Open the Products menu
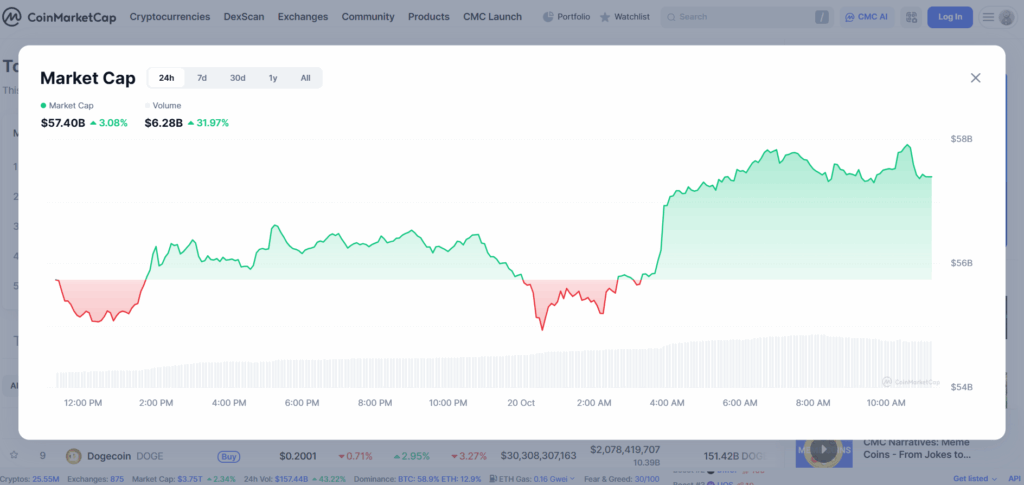The image size is (1024, 485). [x=428, y=17]
